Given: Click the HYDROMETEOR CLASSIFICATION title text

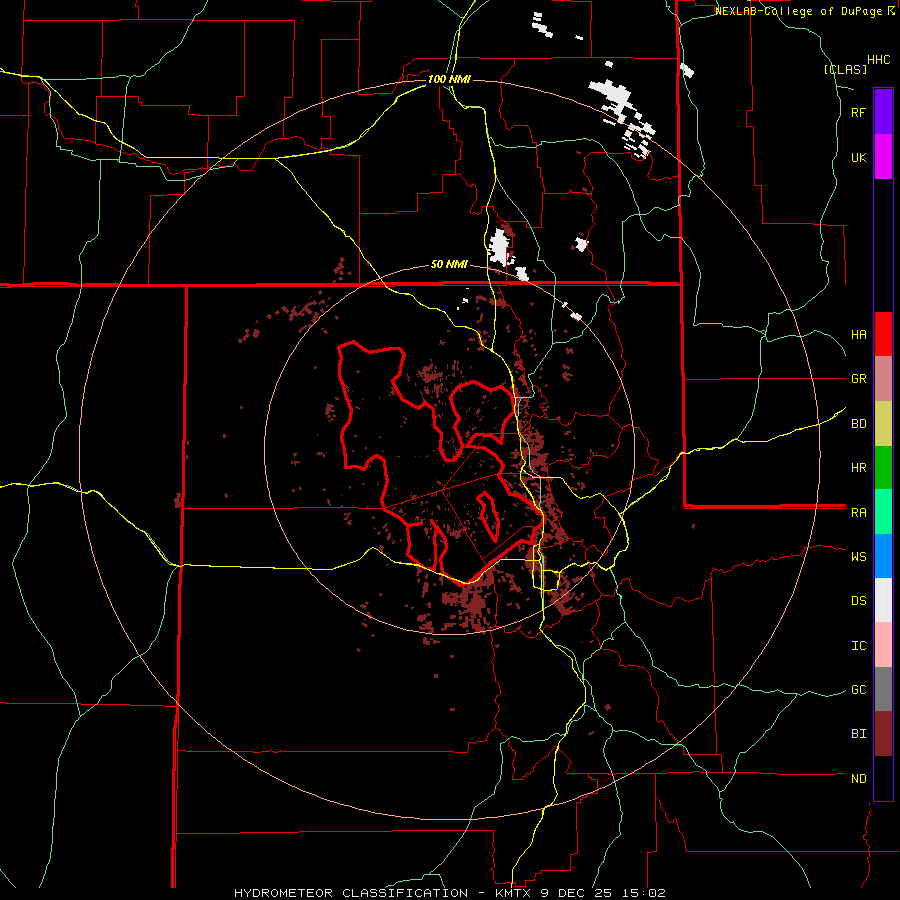Looking at the screenshot, I should coord(351,893).
